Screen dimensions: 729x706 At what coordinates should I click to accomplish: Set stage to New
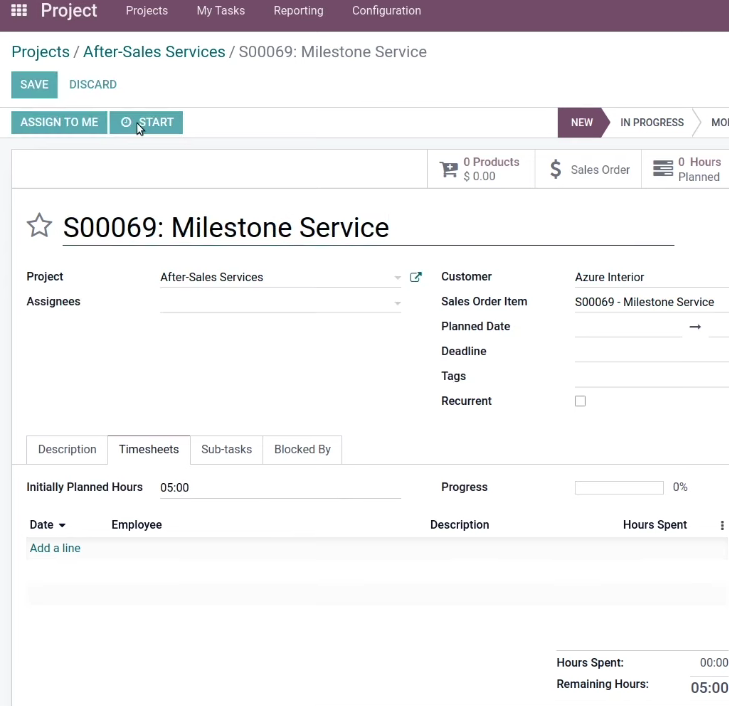[581, 122]
